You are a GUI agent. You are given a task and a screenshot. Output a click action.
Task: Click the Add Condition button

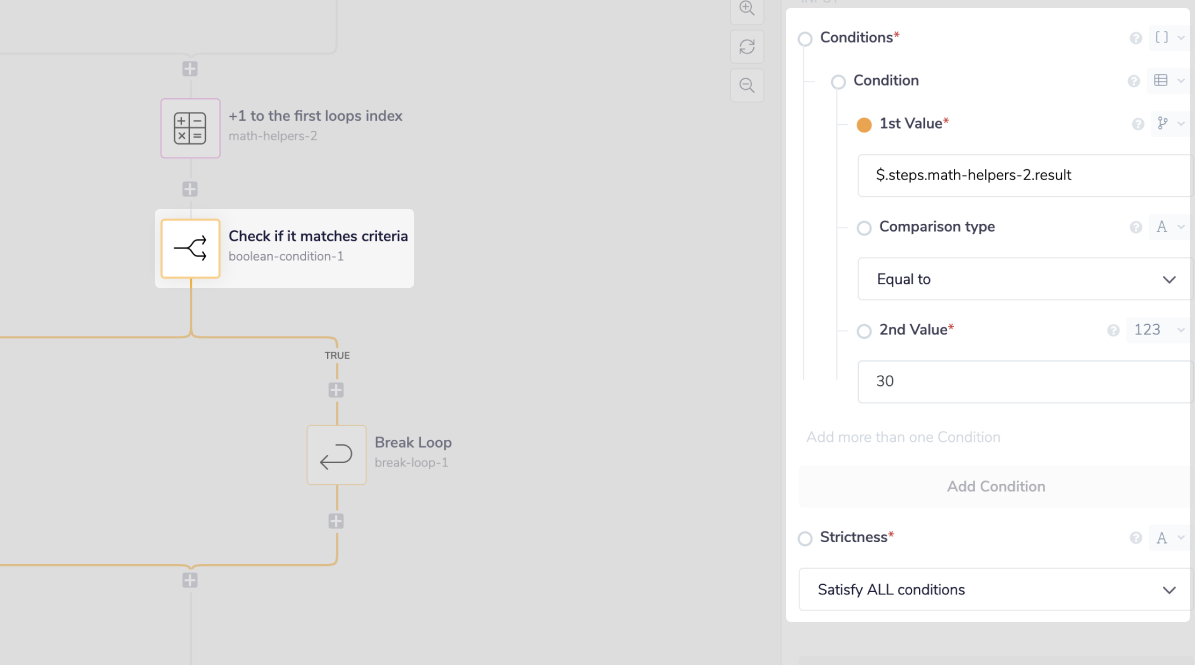[x=995, y=487]
